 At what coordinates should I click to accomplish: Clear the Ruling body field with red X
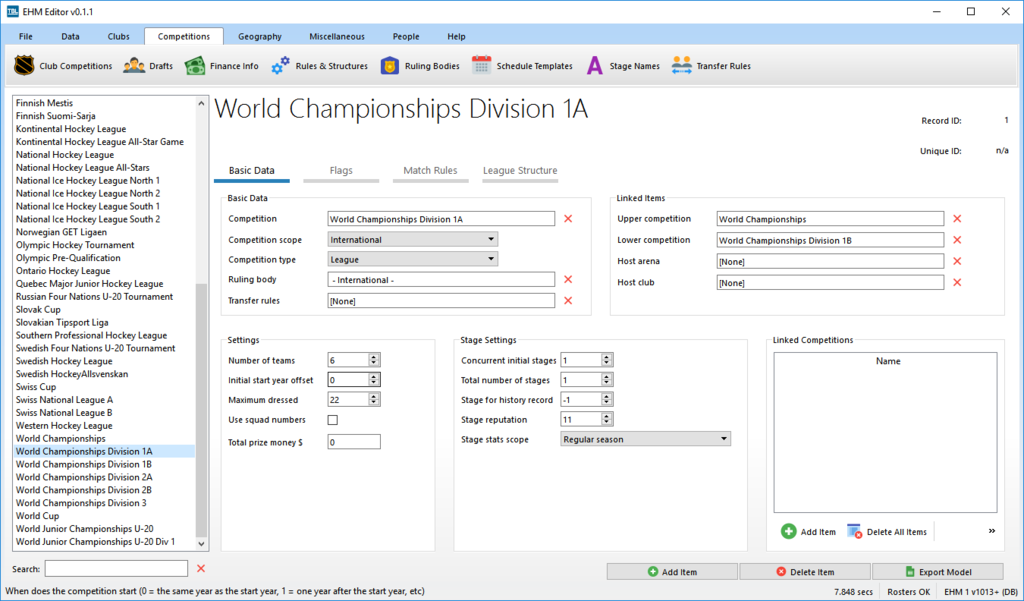568,280
